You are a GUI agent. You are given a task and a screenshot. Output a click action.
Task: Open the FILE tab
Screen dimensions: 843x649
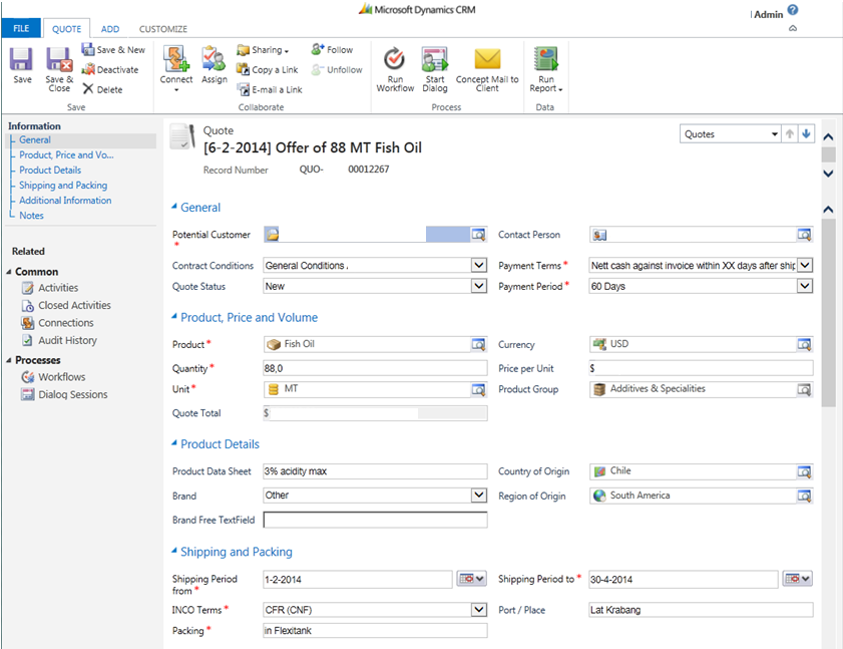(x=21, y=29)
